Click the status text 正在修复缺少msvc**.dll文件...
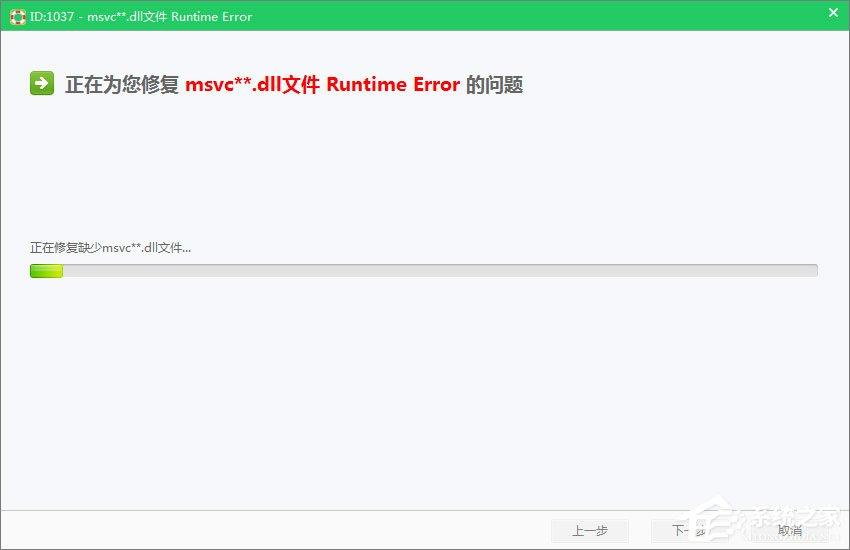The height and width of the screenshot is (550, 850). coord(110,248)
